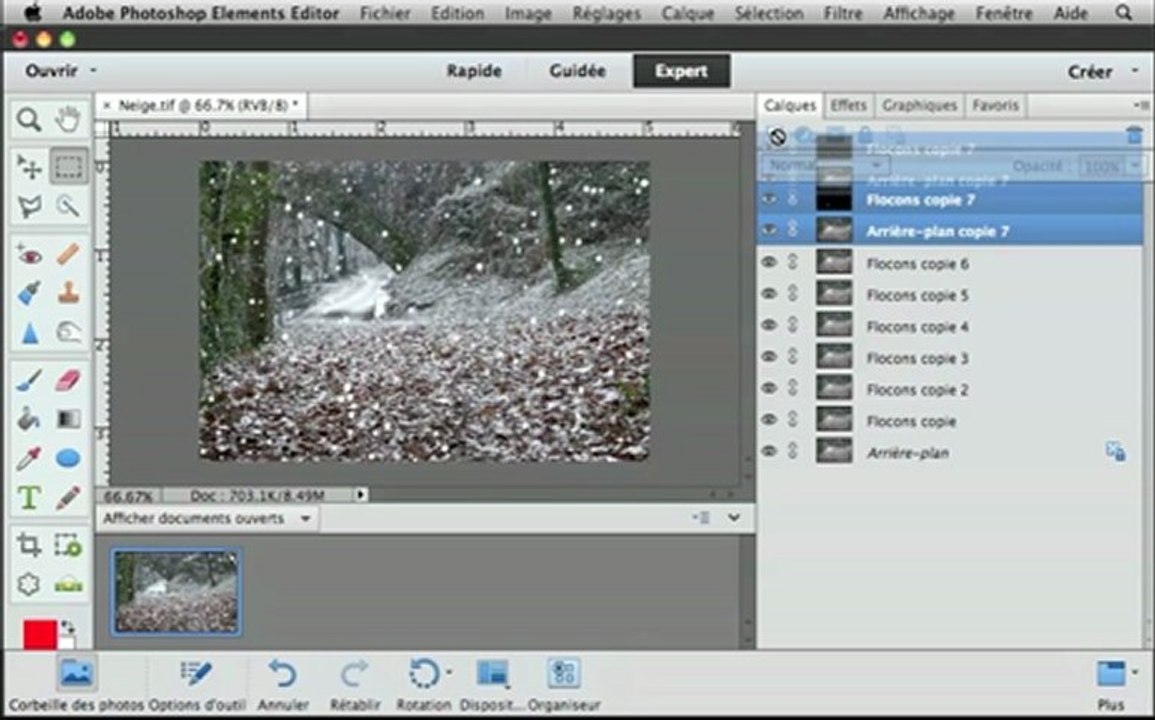Open the Rotation options arrow
The height and width of the screenshot is (720, 1155).
tap(449, 672)
